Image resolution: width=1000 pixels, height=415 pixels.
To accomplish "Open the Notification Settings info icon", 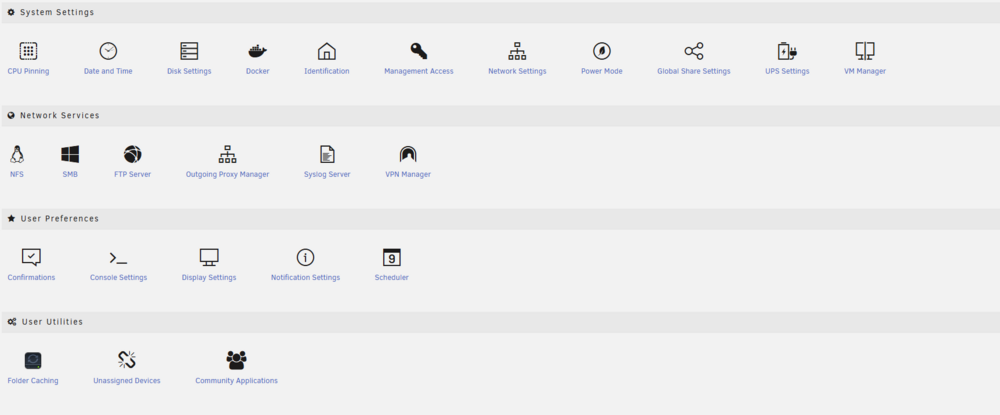I will click(305, 258).
